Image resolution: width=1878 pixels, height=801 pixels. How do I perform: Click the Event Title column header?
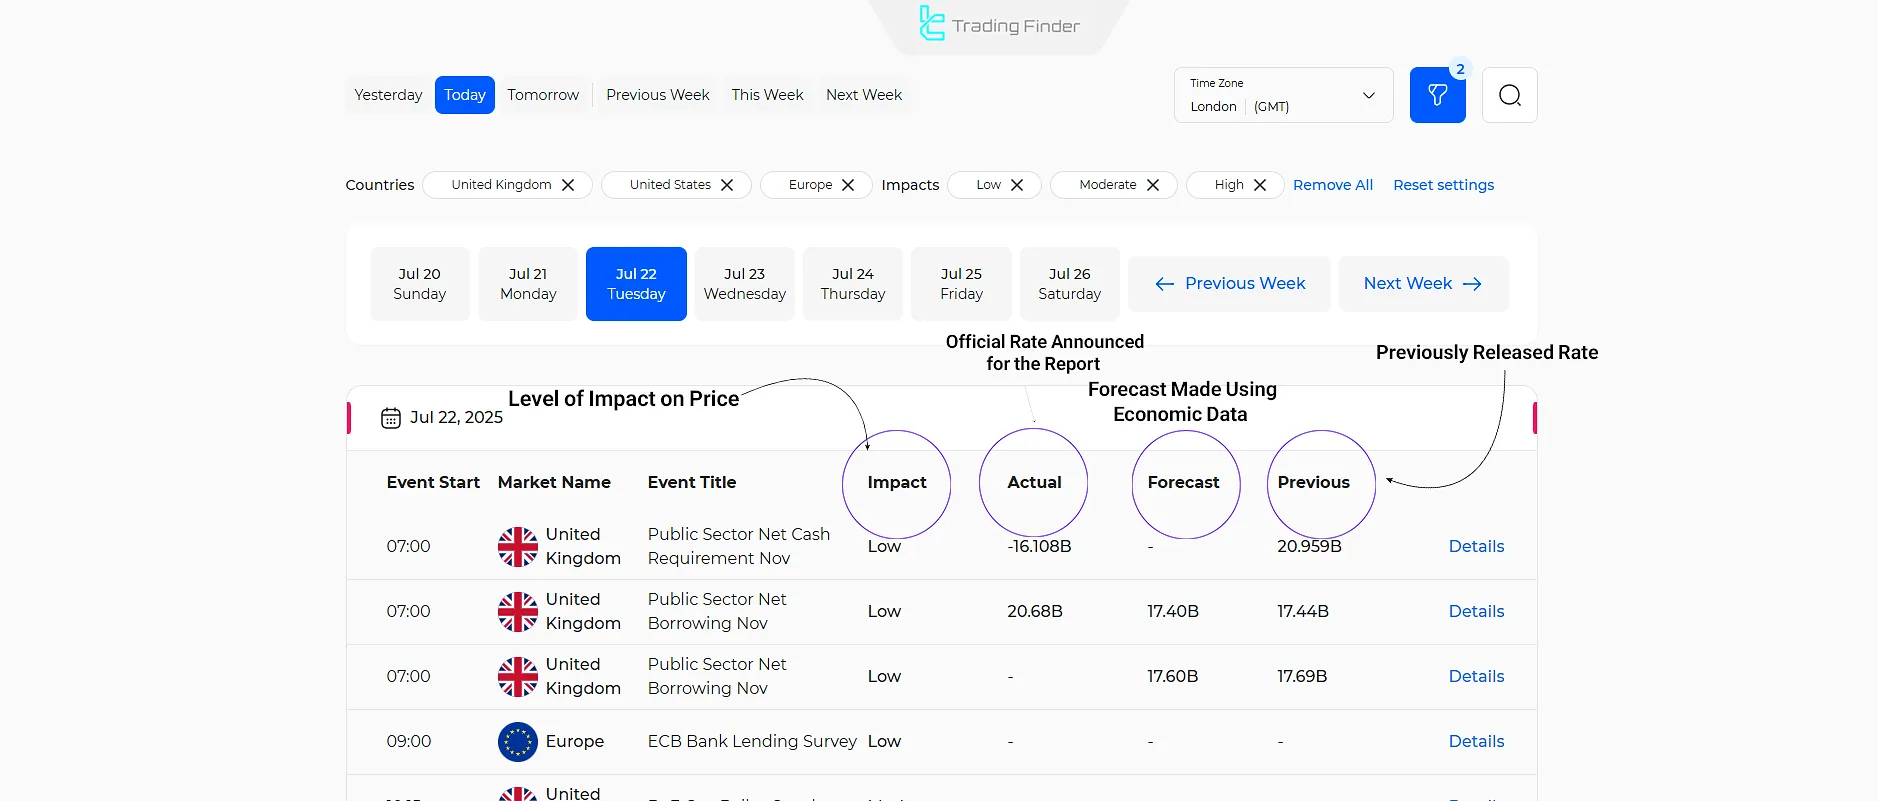692,482
